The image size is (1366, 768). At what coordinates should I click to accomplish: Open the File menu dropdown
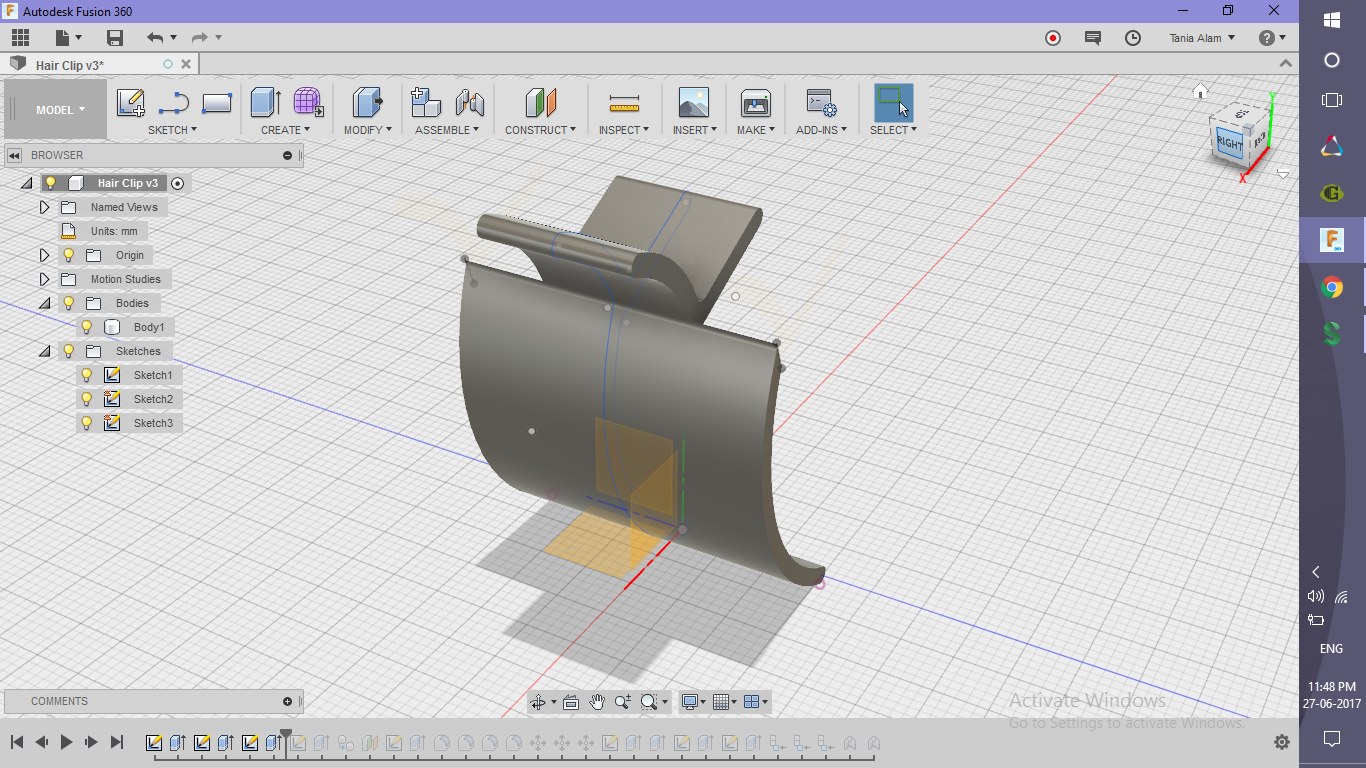click(69, 38)
